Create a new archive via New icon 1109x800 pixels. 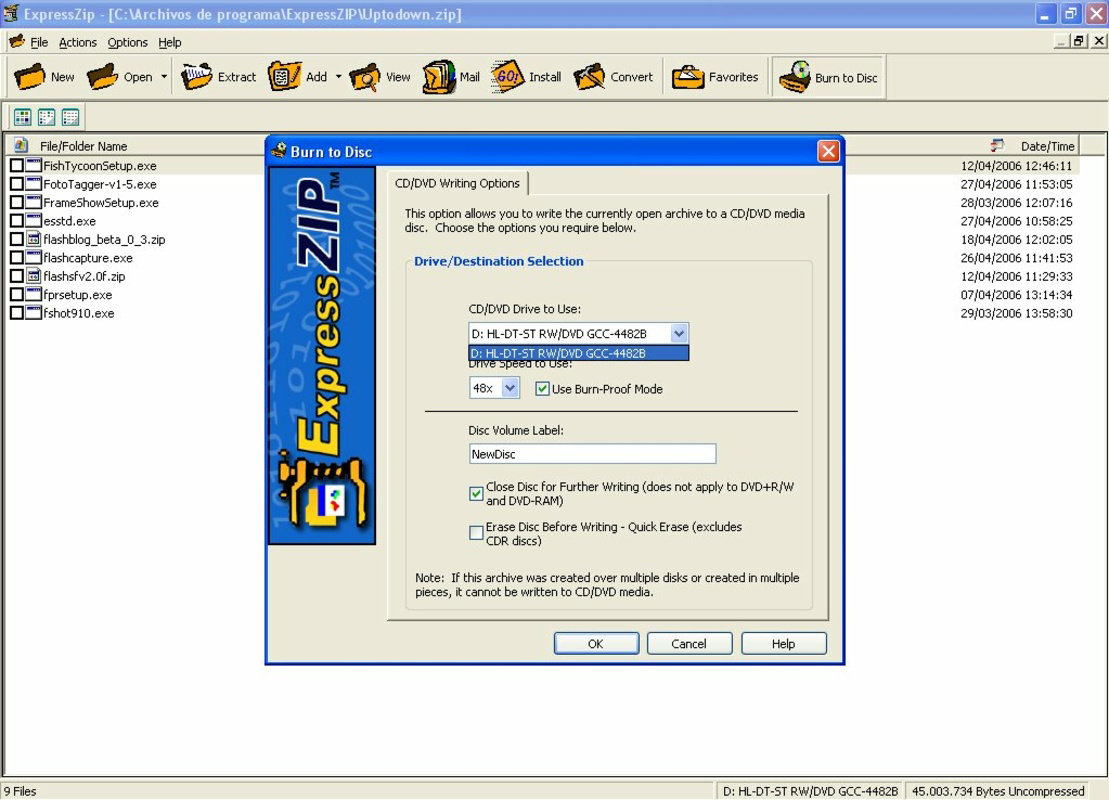click(x=44, y=75)
